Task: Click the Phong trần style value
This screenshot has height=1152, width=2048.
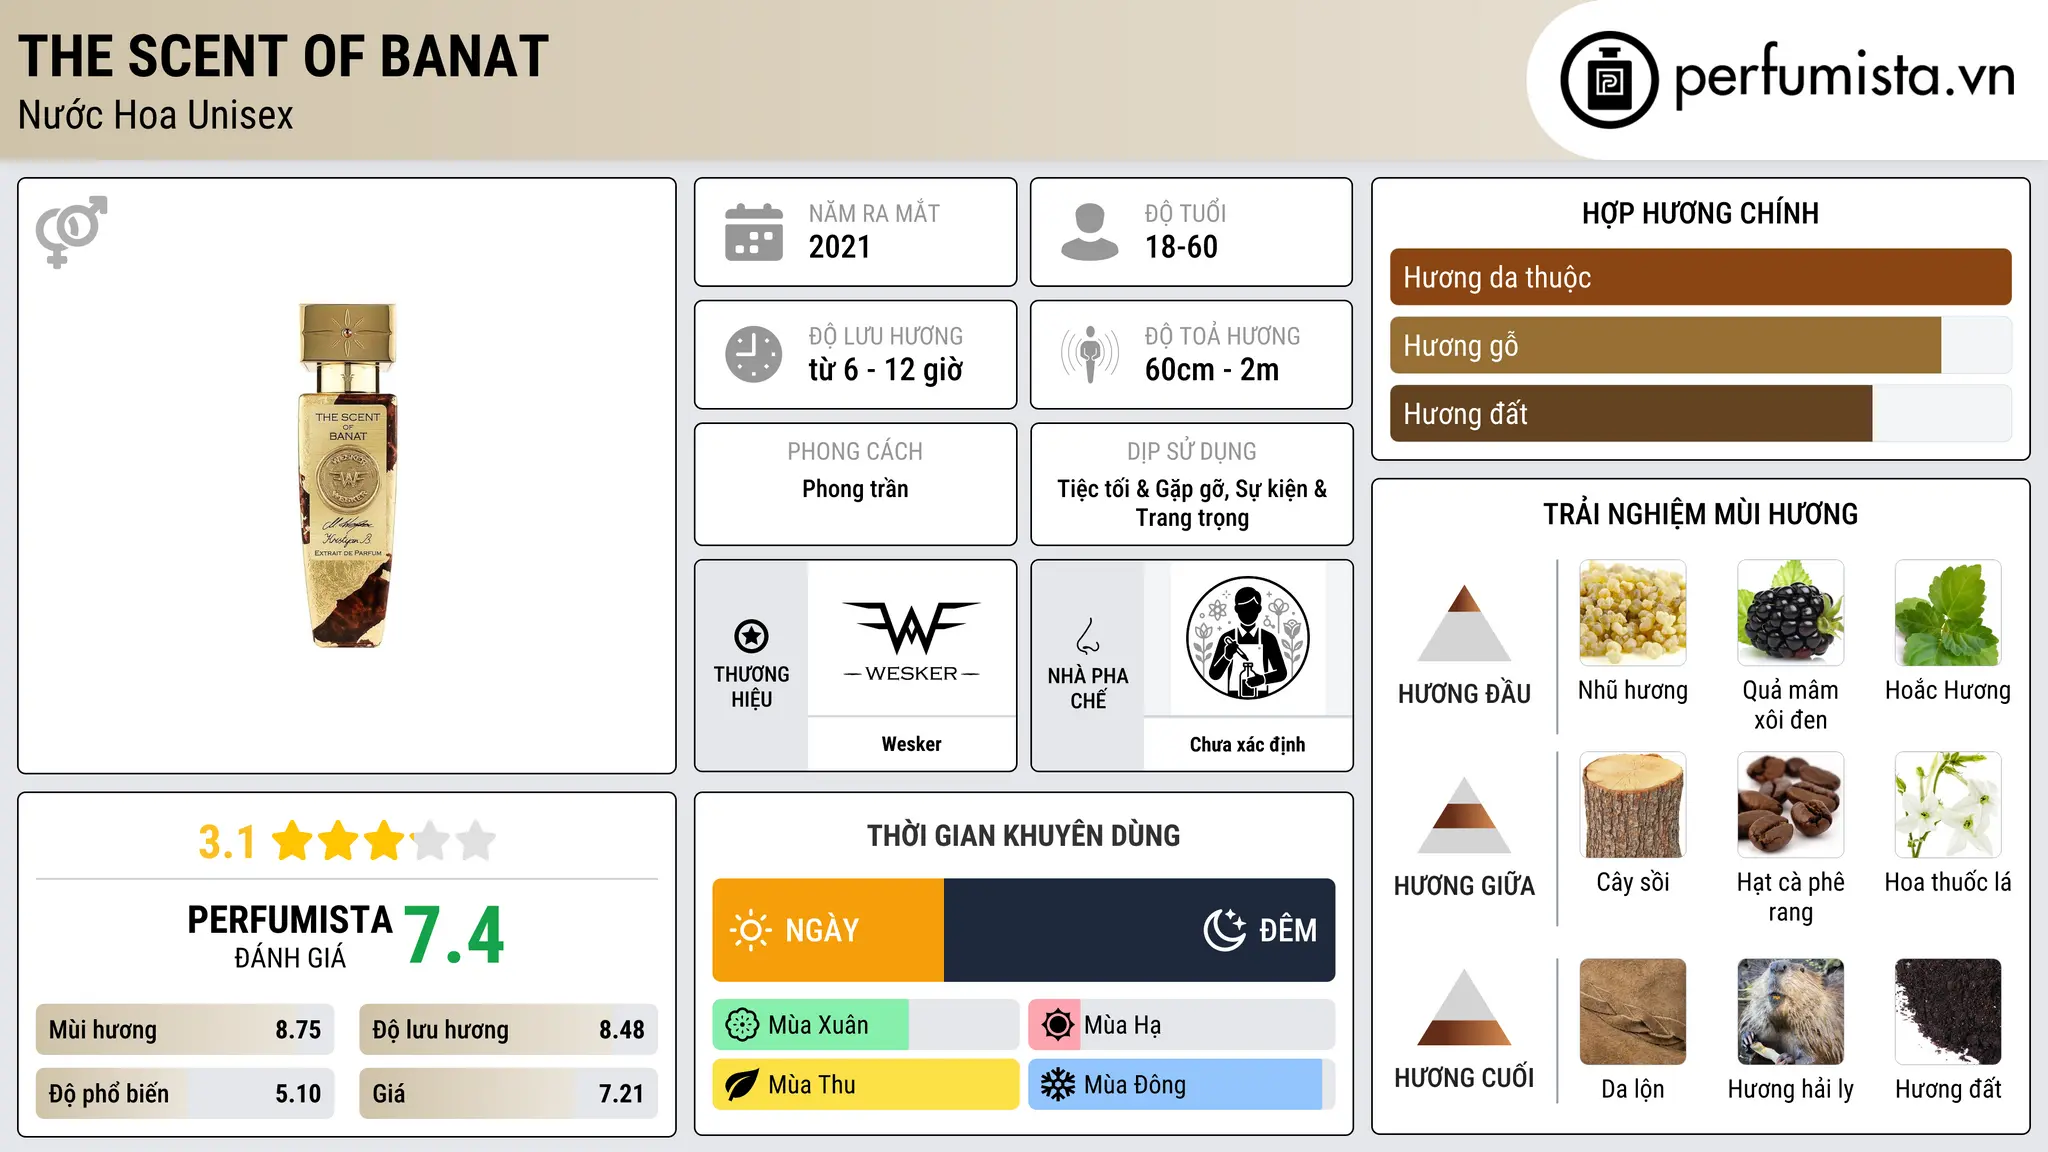Action: 855,489
